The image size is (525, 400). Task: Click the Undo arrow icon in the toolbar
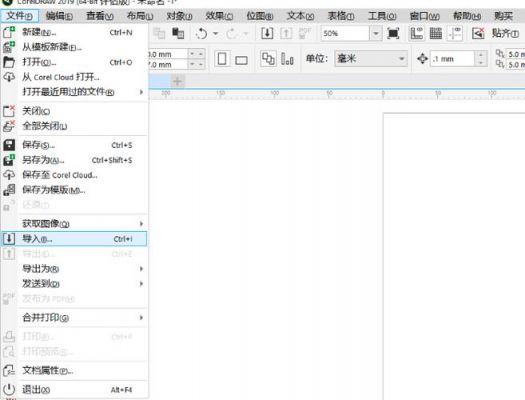point(202,33)
